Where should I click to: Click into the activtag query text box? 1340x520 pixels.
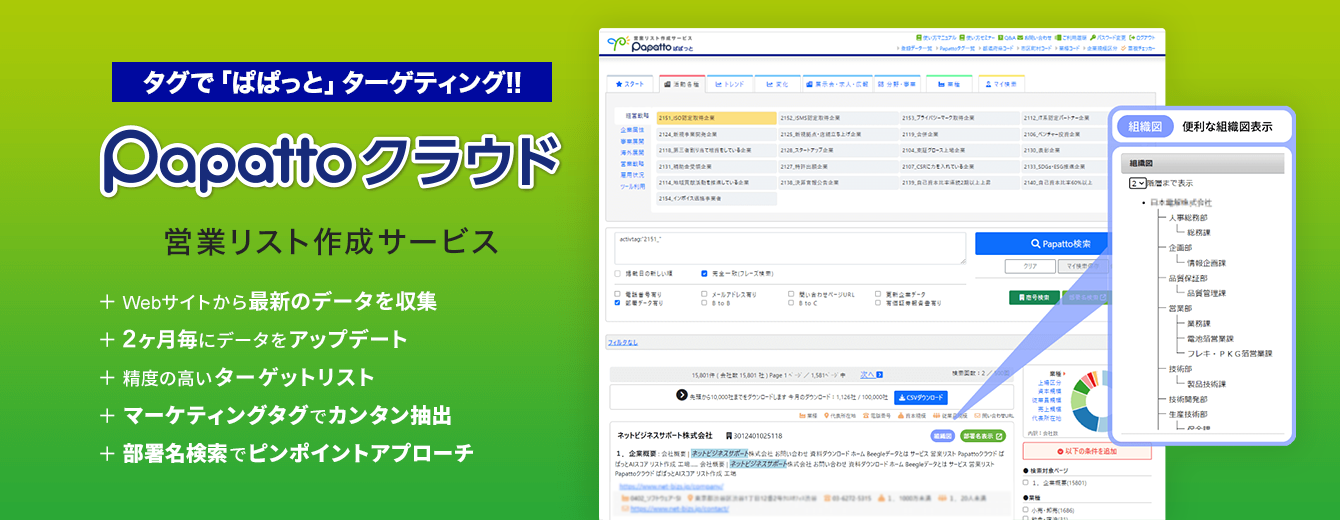790,248
